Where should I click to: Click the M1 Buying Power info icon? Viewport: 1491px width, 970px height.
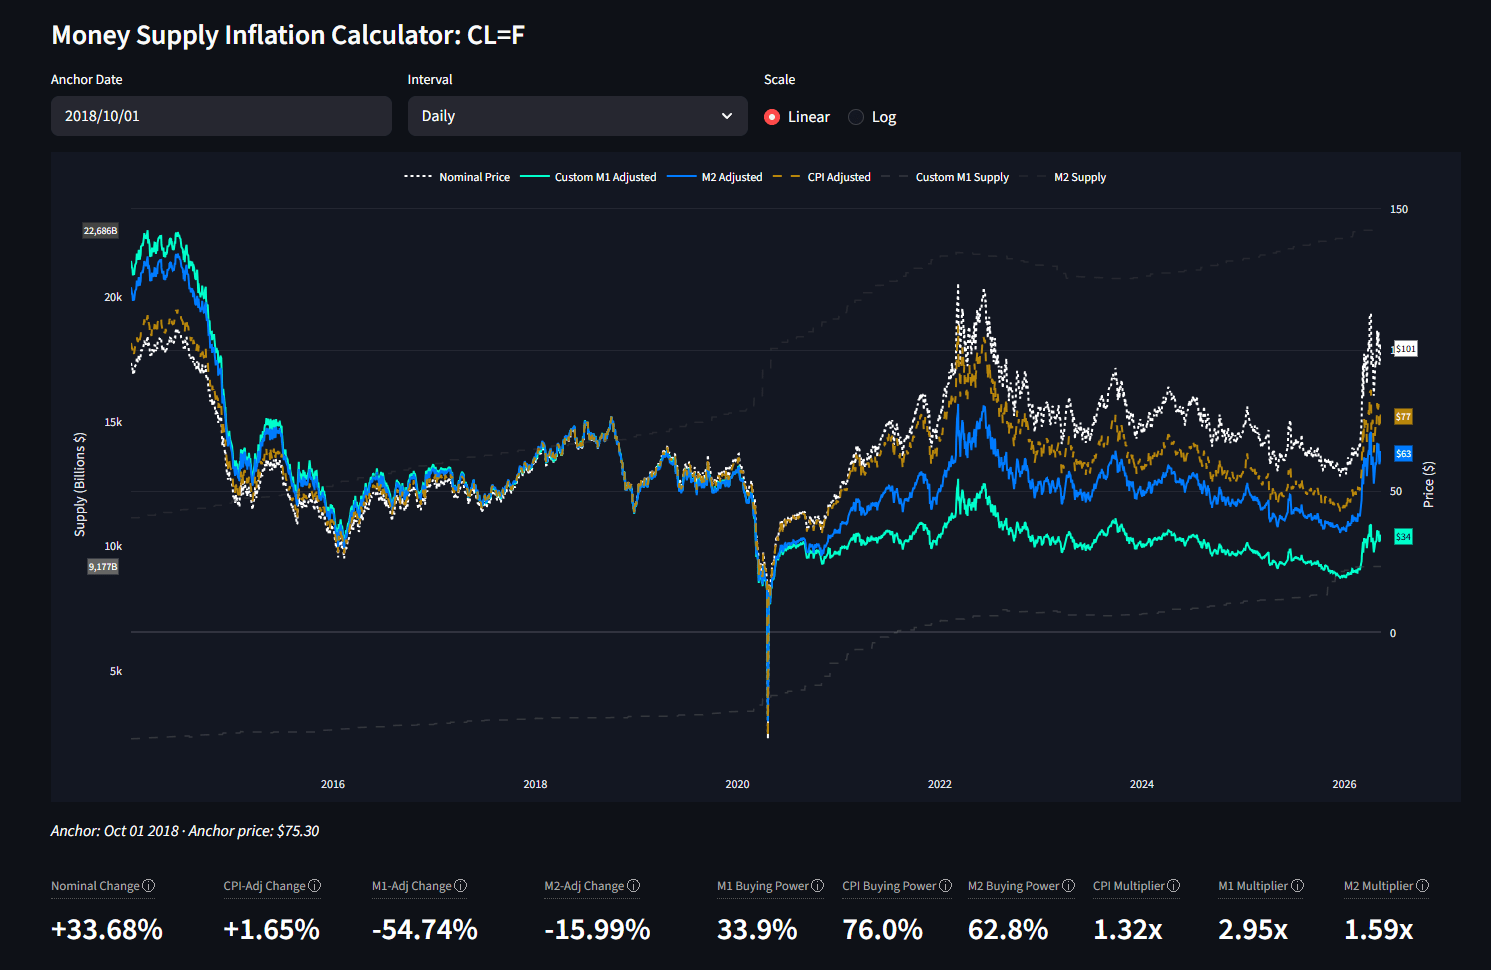click(x=818, y=886)
